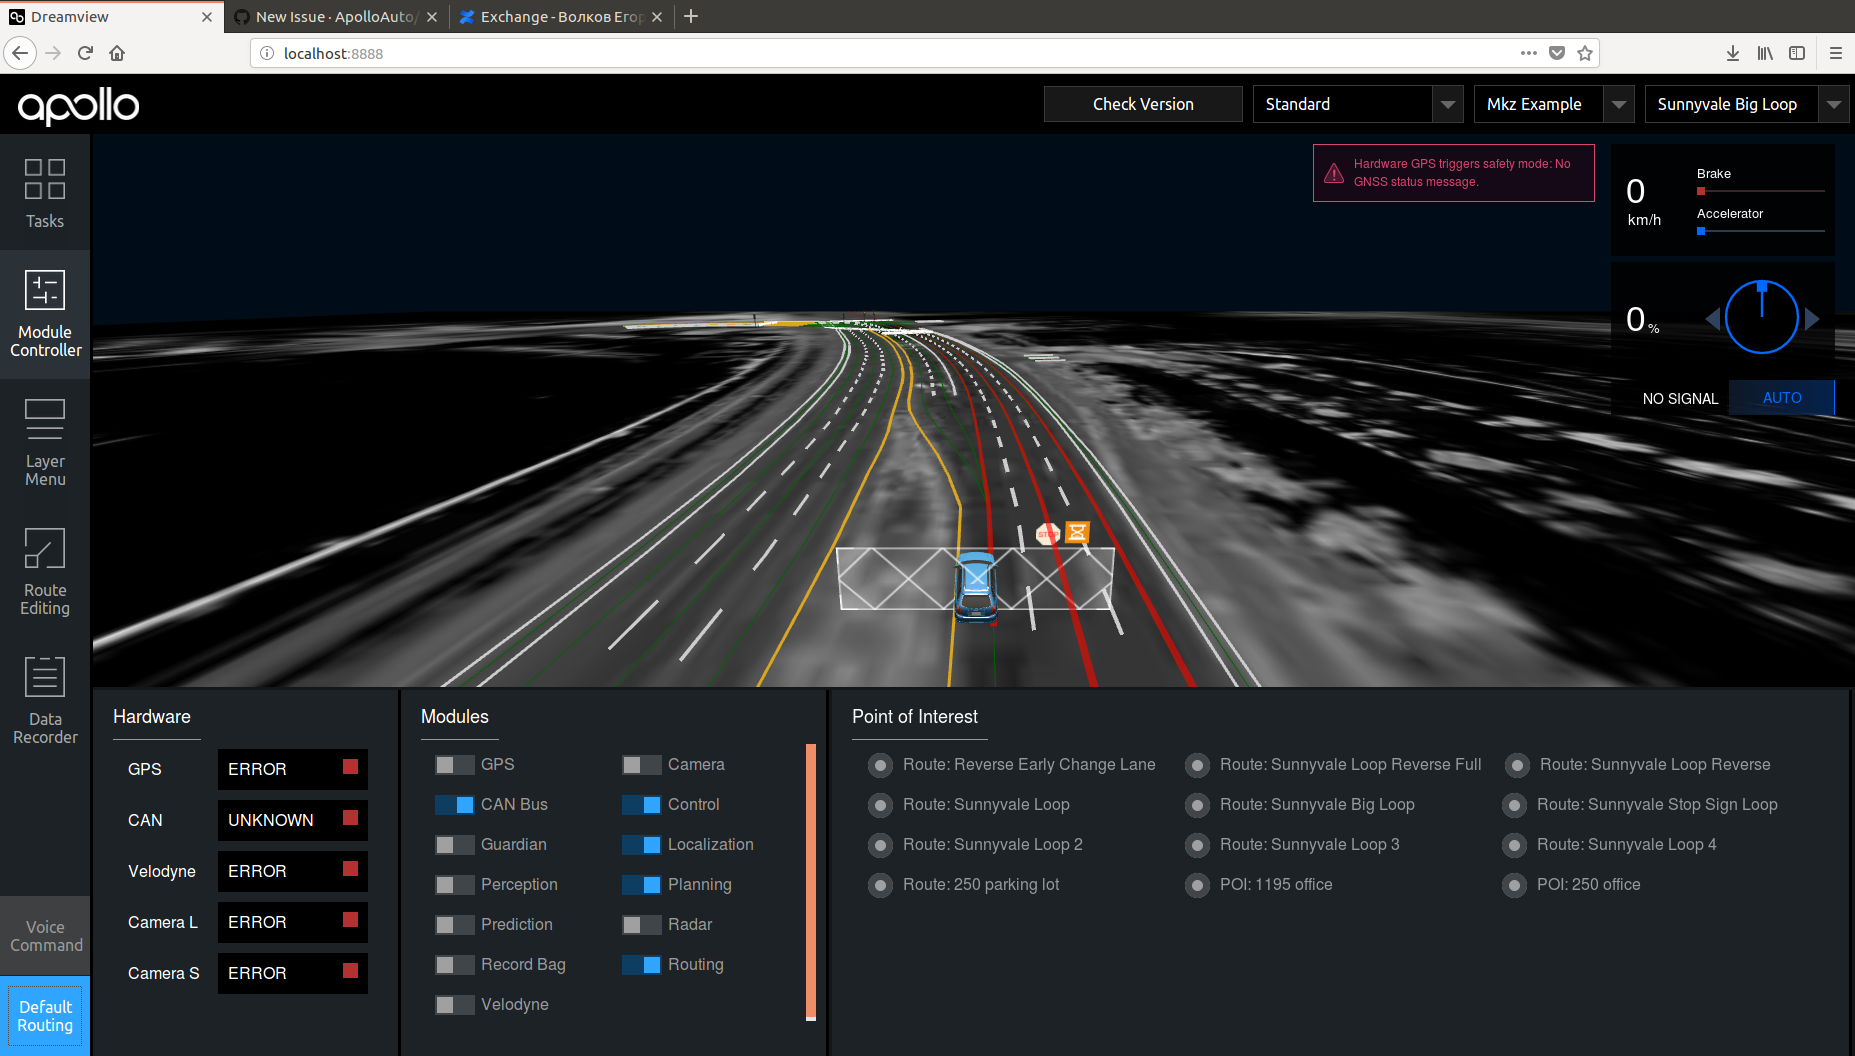
Task: Open page actions ellipsis menu
Action: pos(1528,53)
